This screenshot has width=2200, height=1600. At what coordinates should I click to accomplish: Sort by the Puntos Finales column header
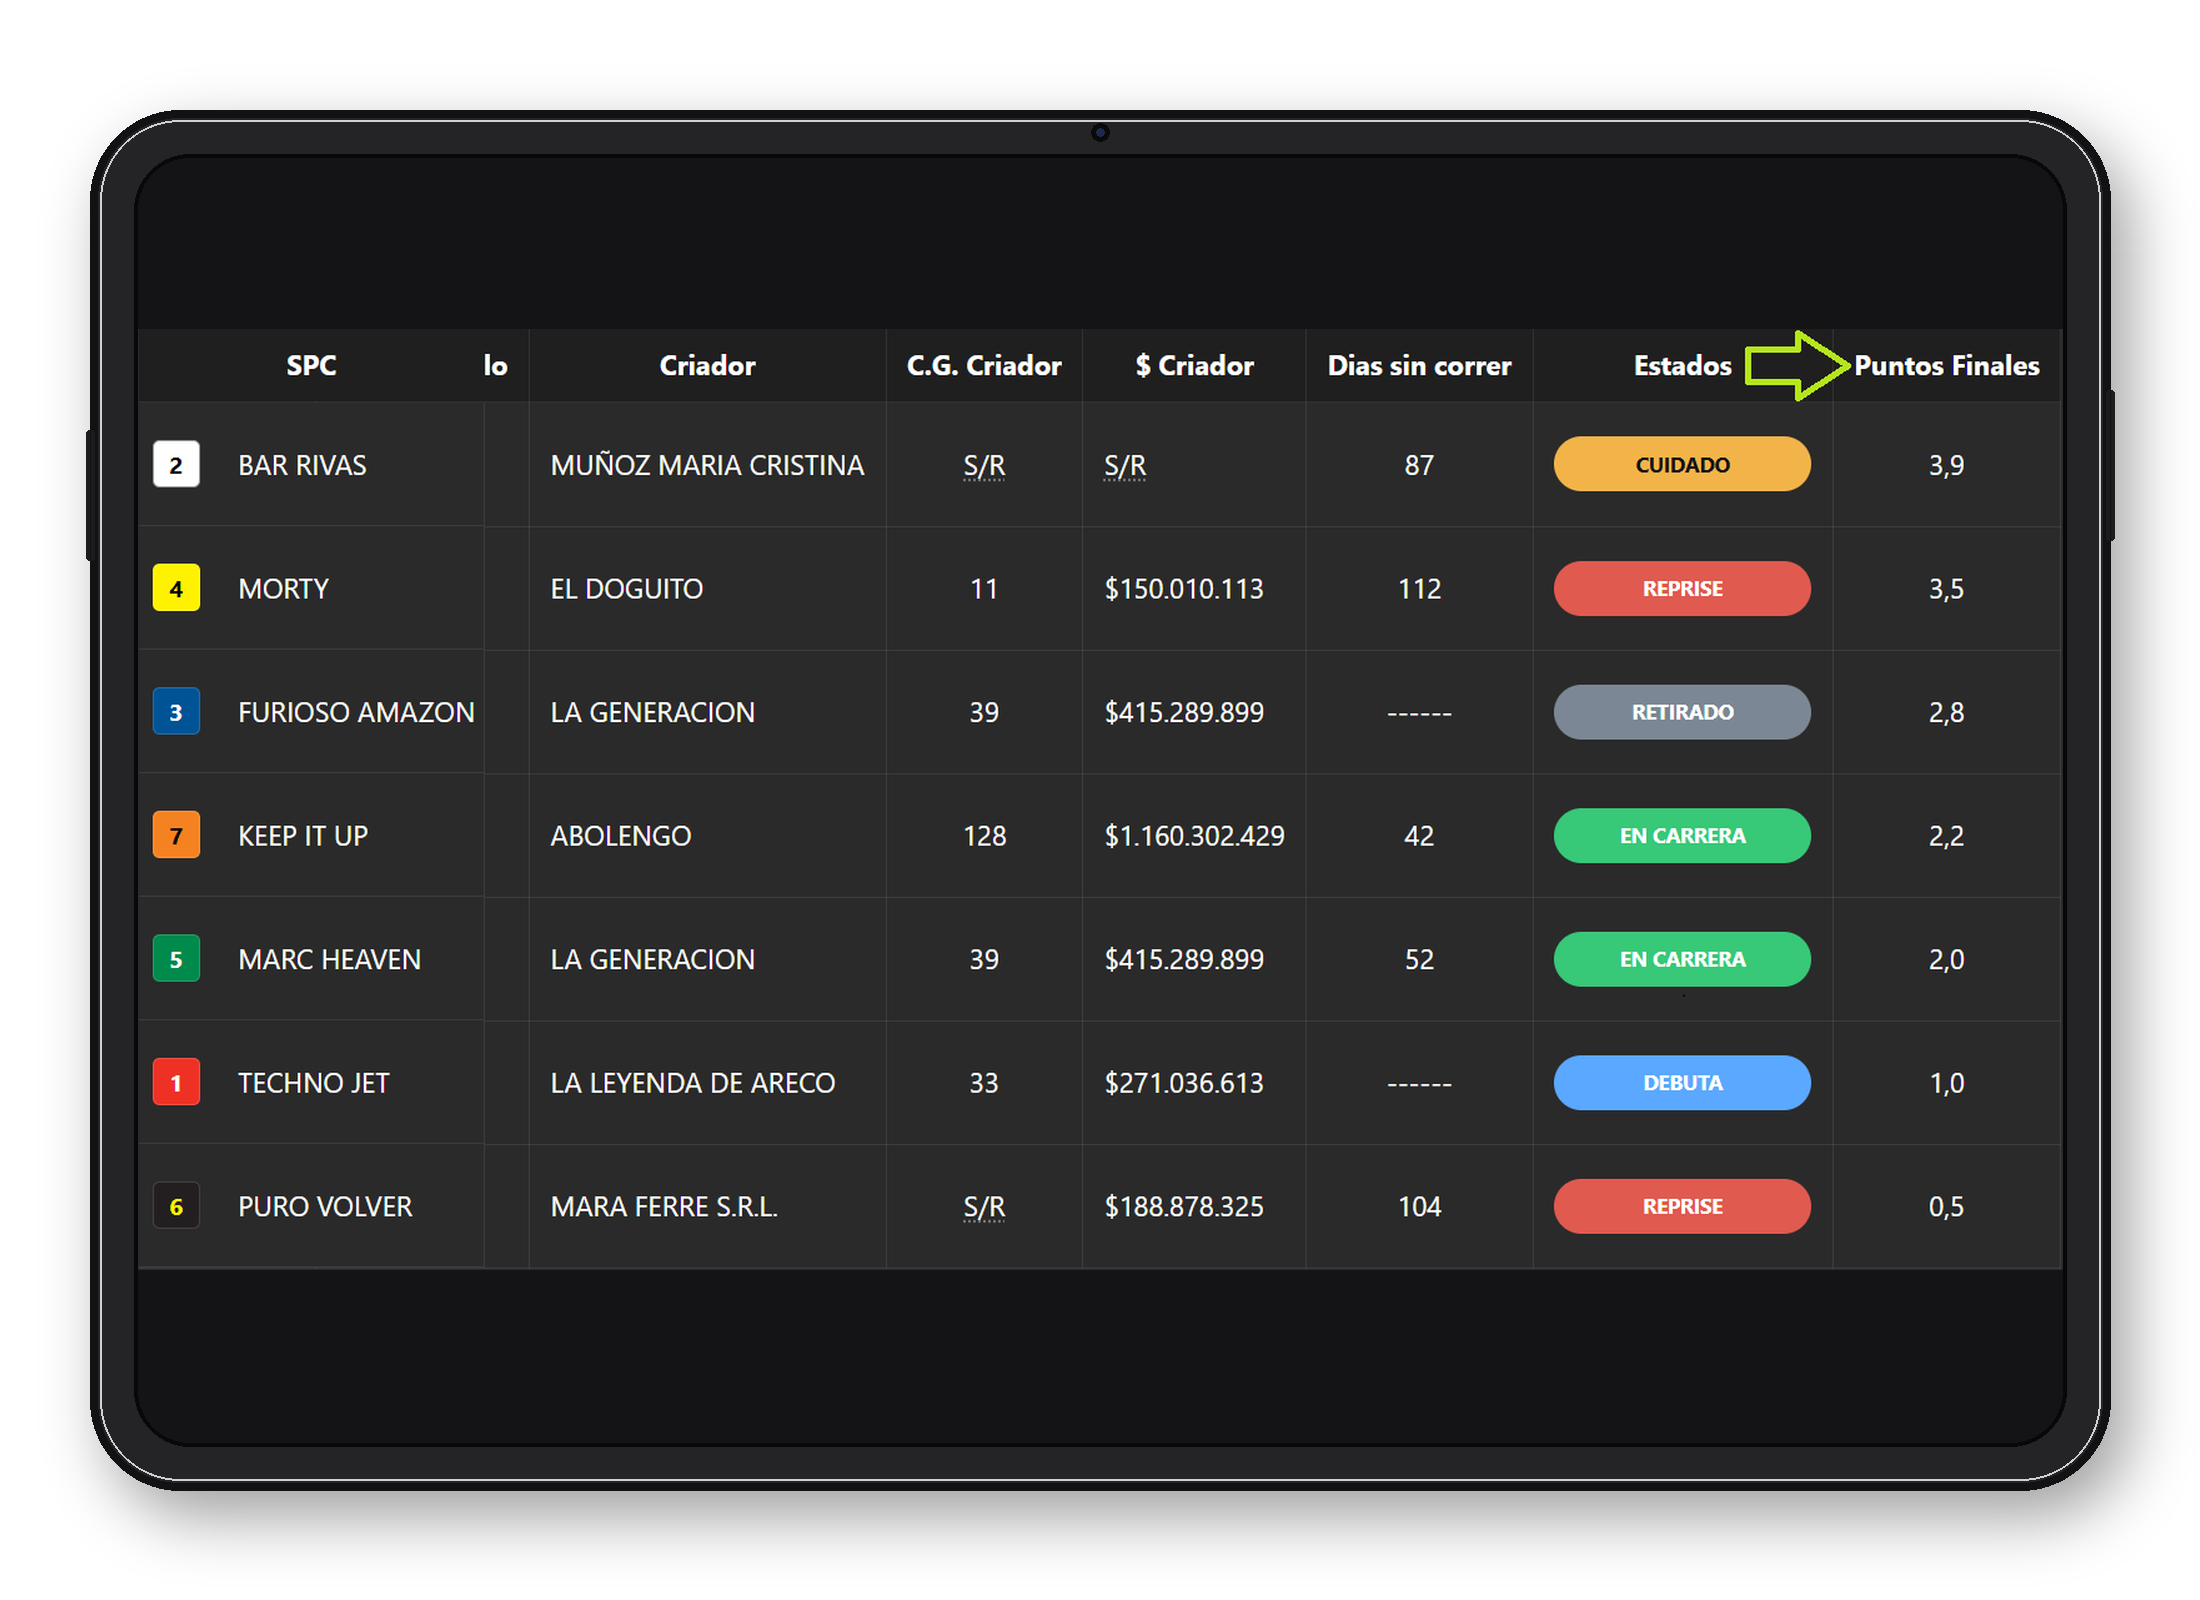pos(1945,366)
